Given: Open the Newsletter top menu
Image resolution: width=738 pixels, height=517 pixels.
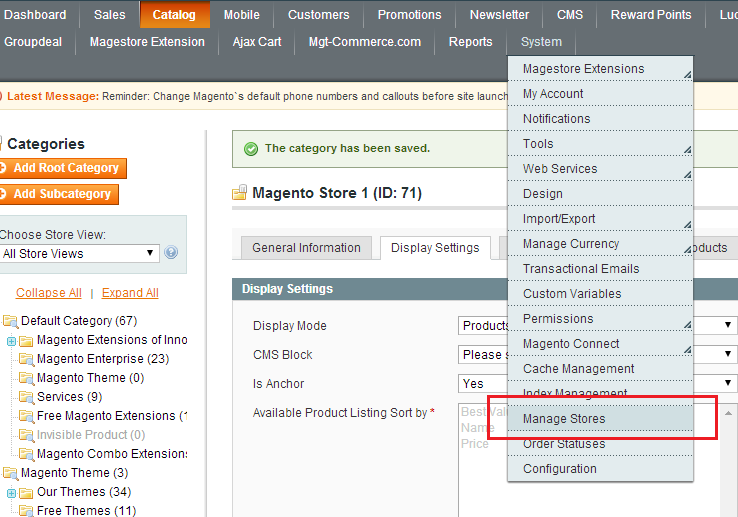Looking at the screenshot, I should tap(499, 15).
